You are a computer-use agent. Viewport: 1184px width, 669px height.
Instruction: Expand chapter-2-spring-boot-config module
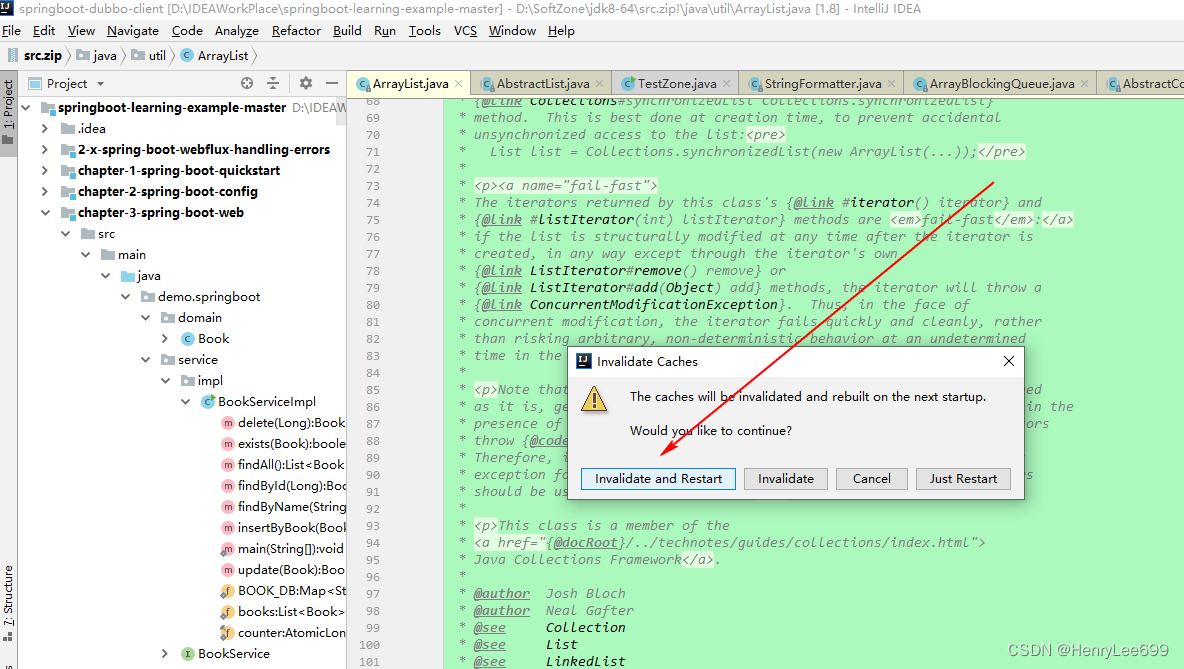pos(45,192)
